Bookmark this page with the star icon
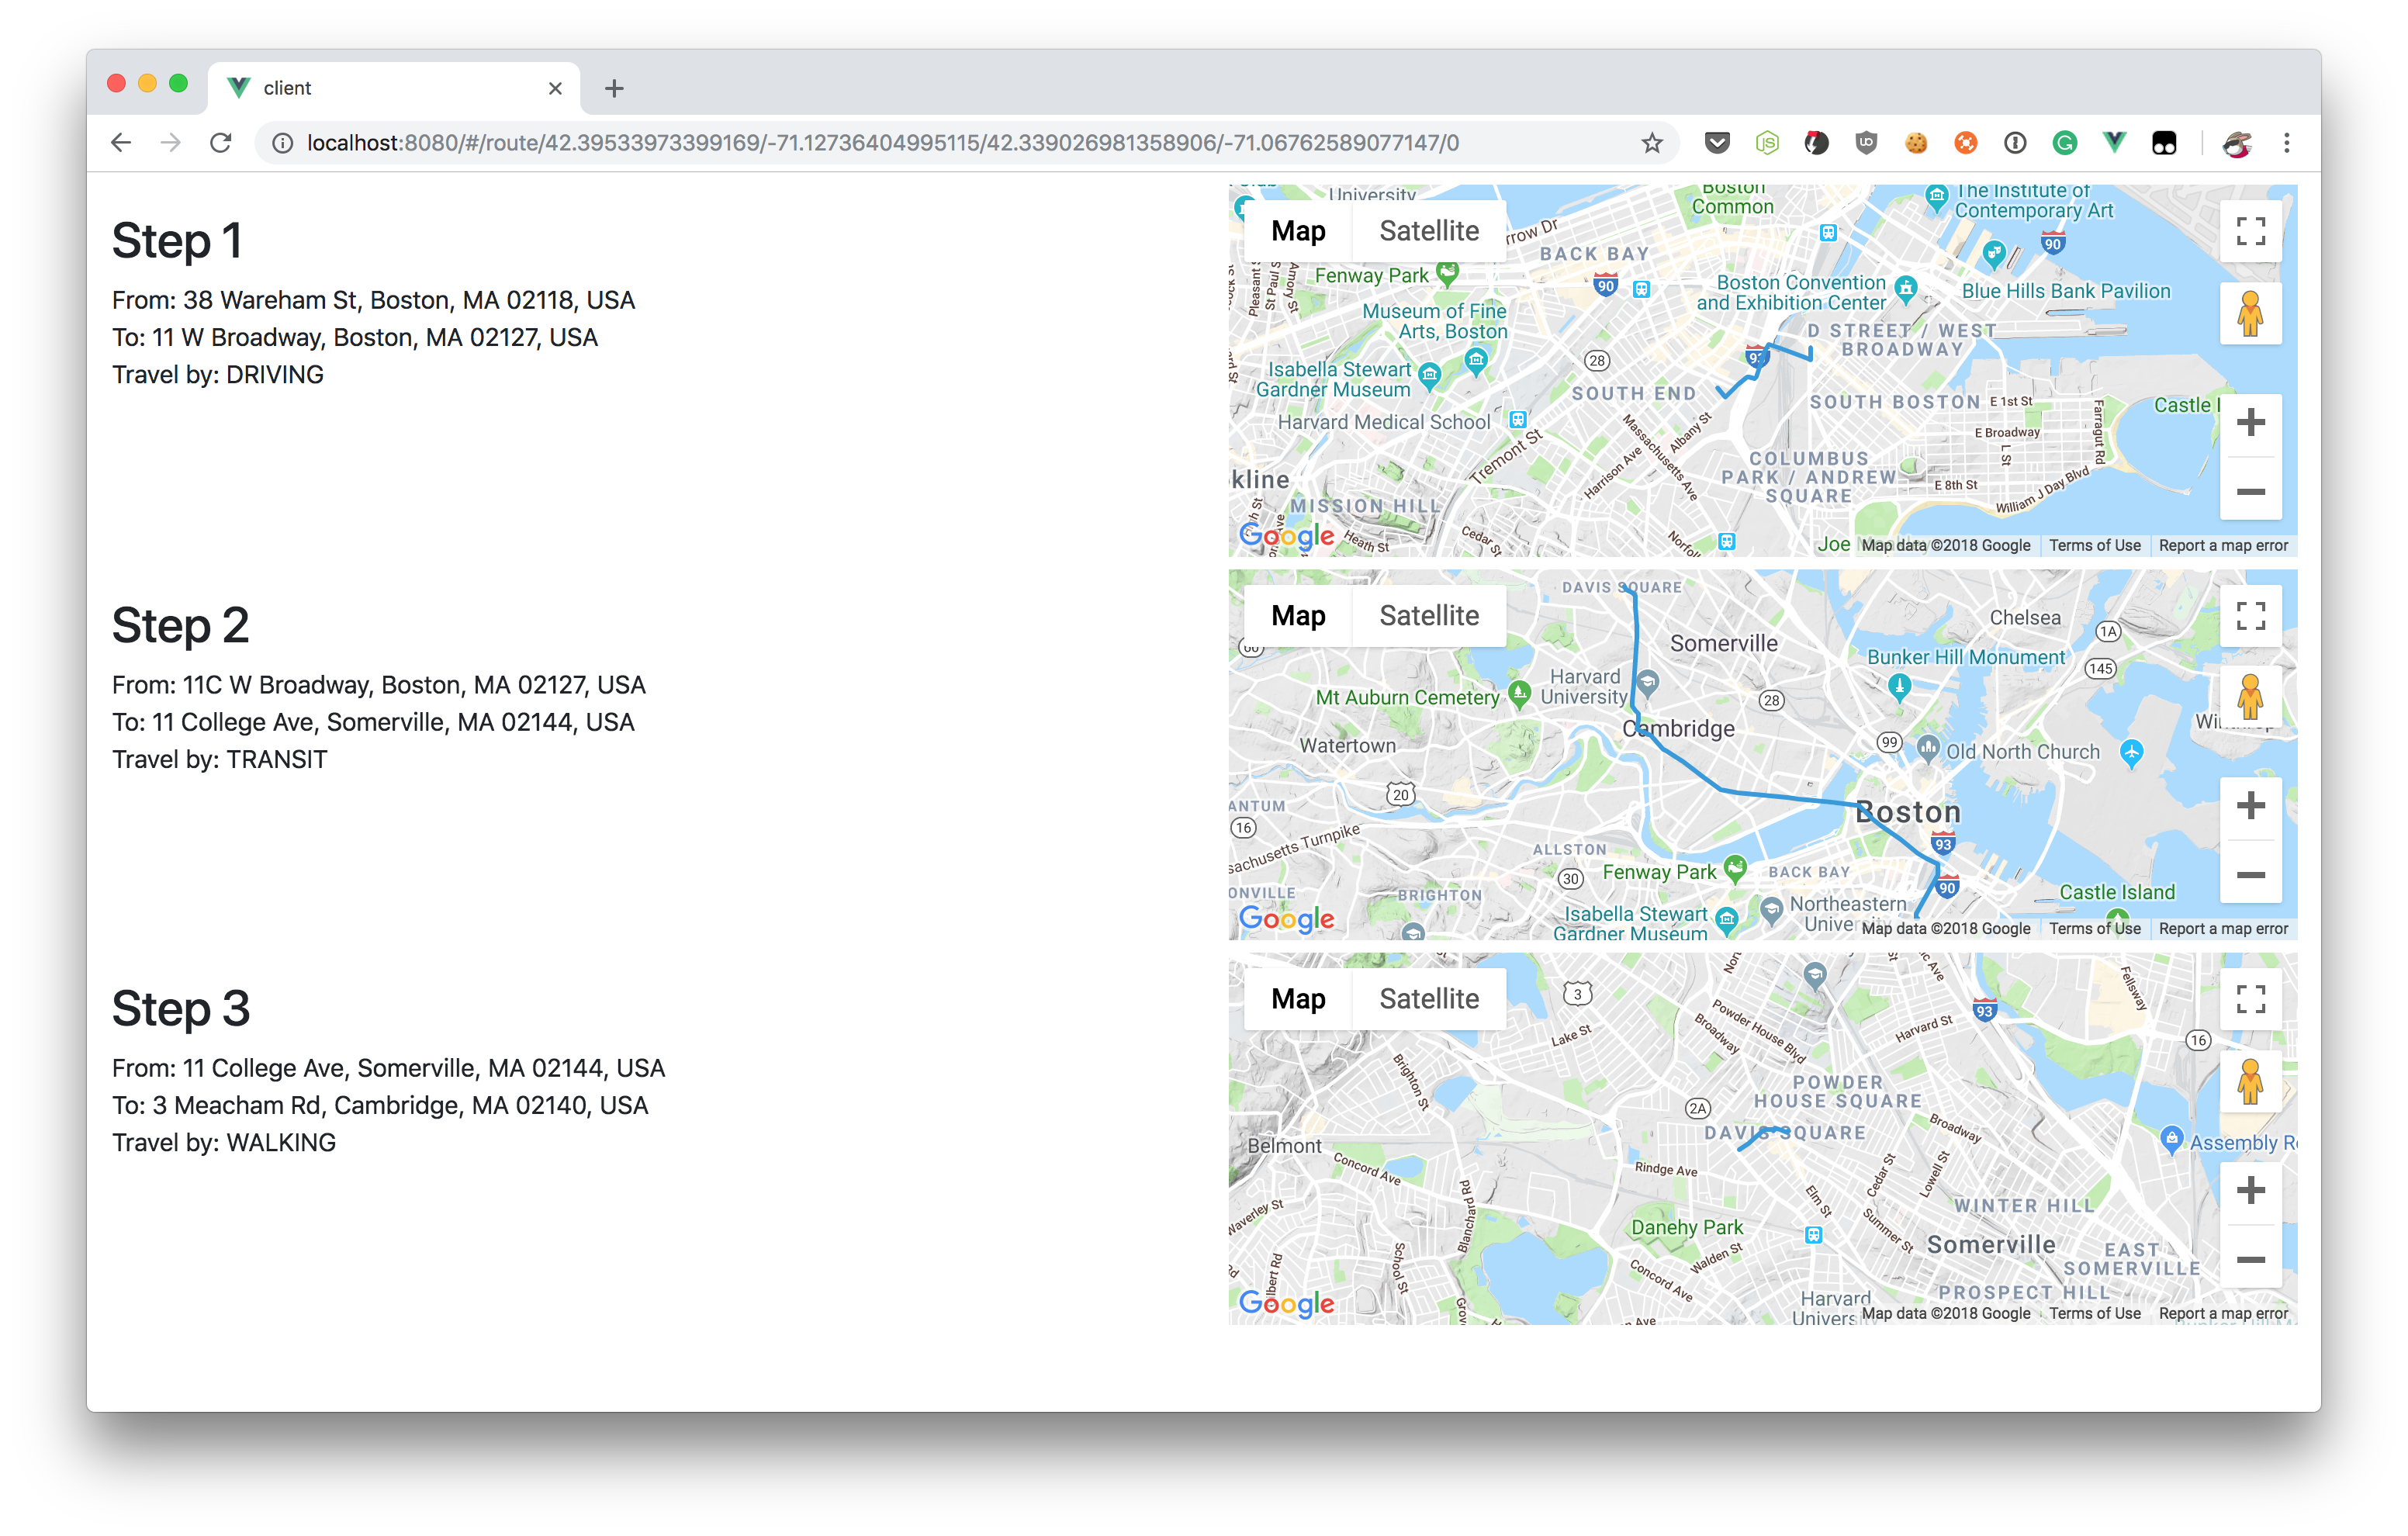2408x1536 pixels. tap(1652, 143)
